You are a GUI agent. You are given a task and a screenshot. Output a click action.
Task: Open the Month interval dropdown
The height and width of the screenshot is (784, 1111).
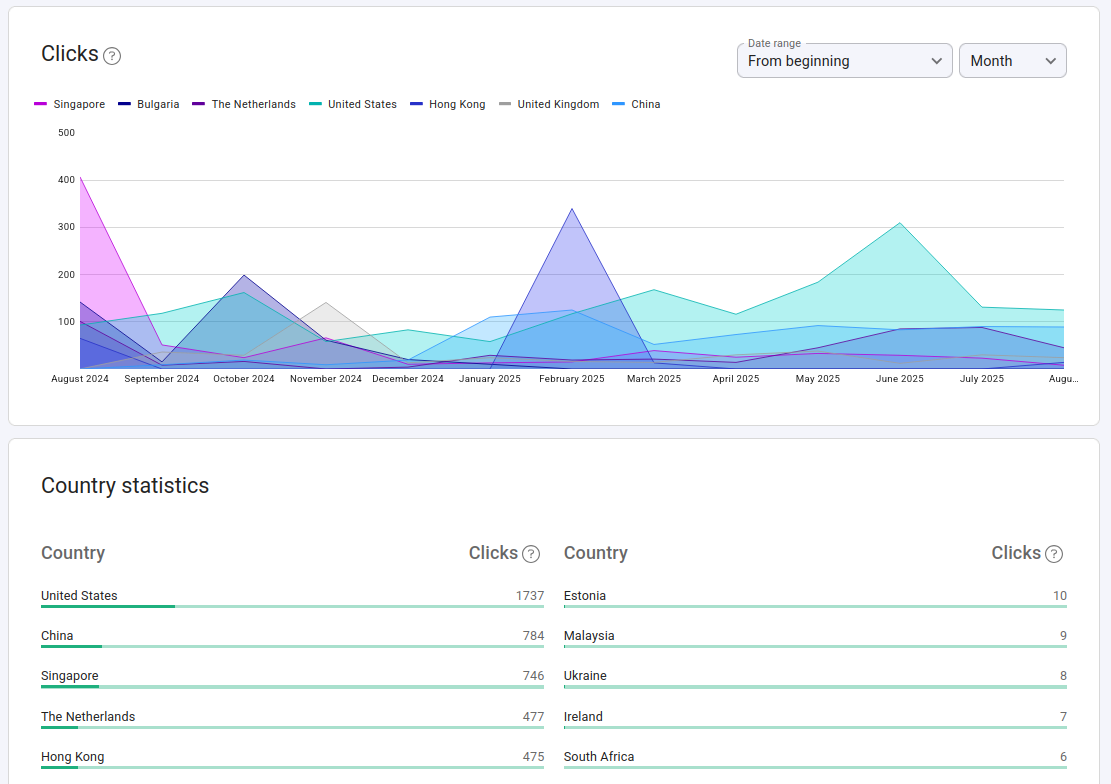coord(1012,61)
